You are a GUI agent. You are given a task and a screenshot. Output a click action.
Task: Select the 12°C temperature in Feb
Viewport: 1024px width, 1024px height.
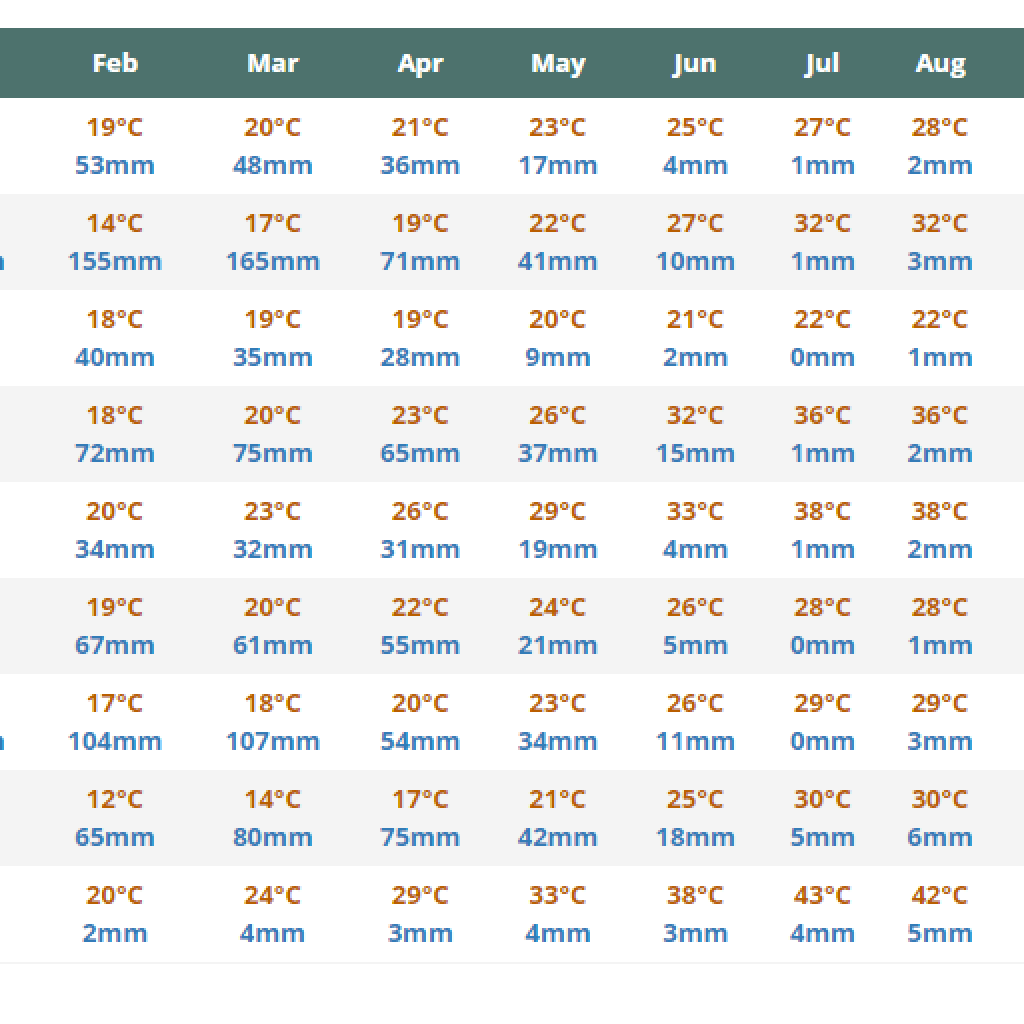click(115, 799)
